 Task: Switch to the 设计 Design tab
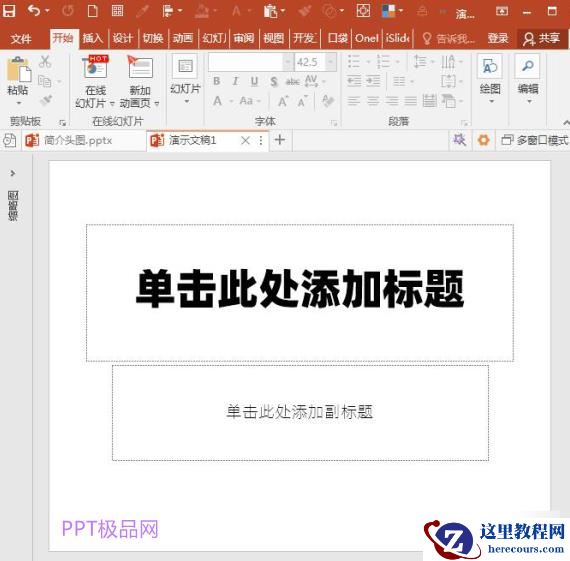click(123, 38)
